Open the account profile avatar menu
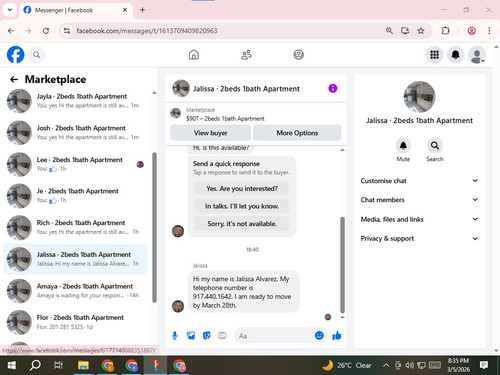This screenshot has width=500, height=375. tap(477, 55)
